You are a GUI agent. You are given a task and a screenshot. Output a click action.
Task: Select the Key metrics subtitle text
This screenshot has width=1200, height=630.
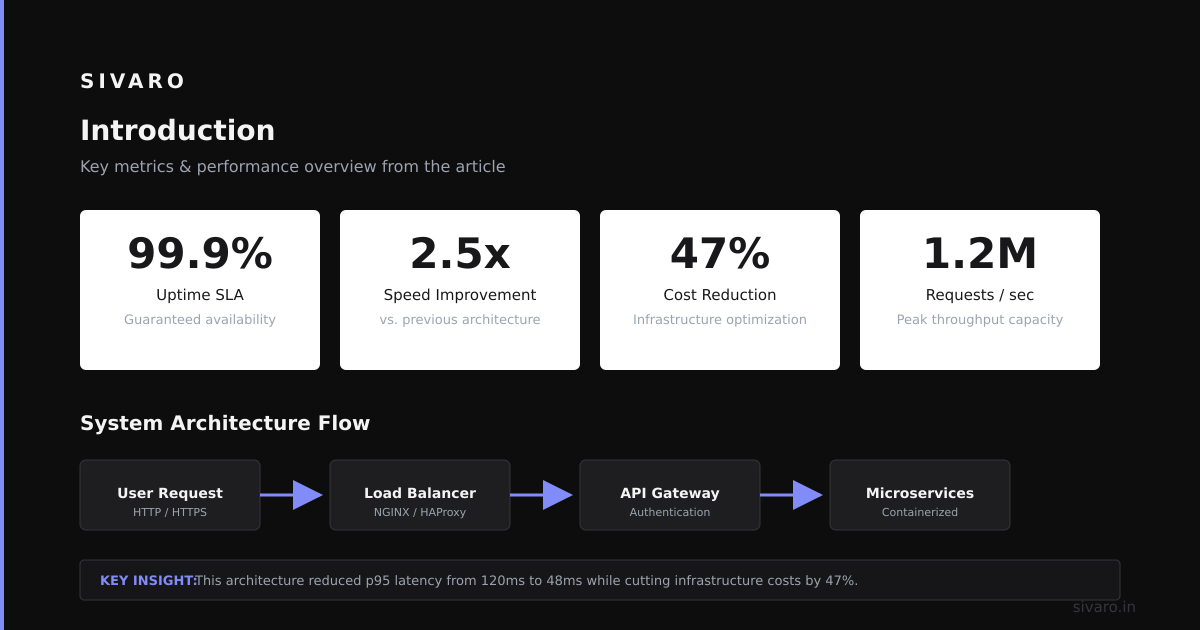(293, 166)
